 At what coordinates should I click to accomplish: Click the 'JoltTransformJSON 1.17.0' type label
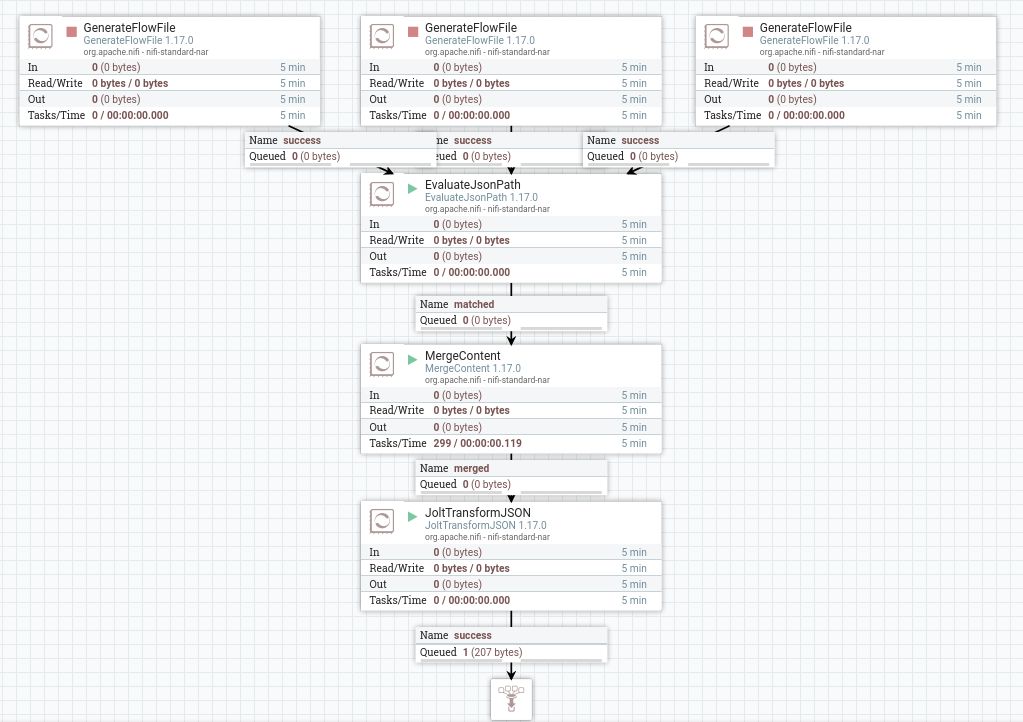coord(485,525)
